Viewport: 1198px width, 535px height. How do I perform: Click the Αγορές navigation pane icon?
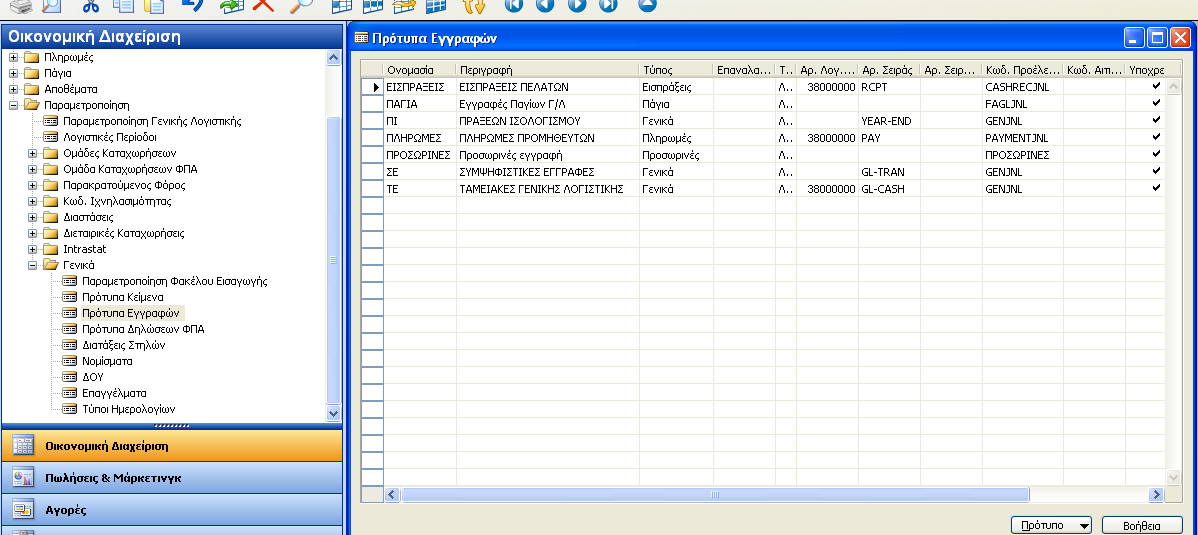(23, 509)
